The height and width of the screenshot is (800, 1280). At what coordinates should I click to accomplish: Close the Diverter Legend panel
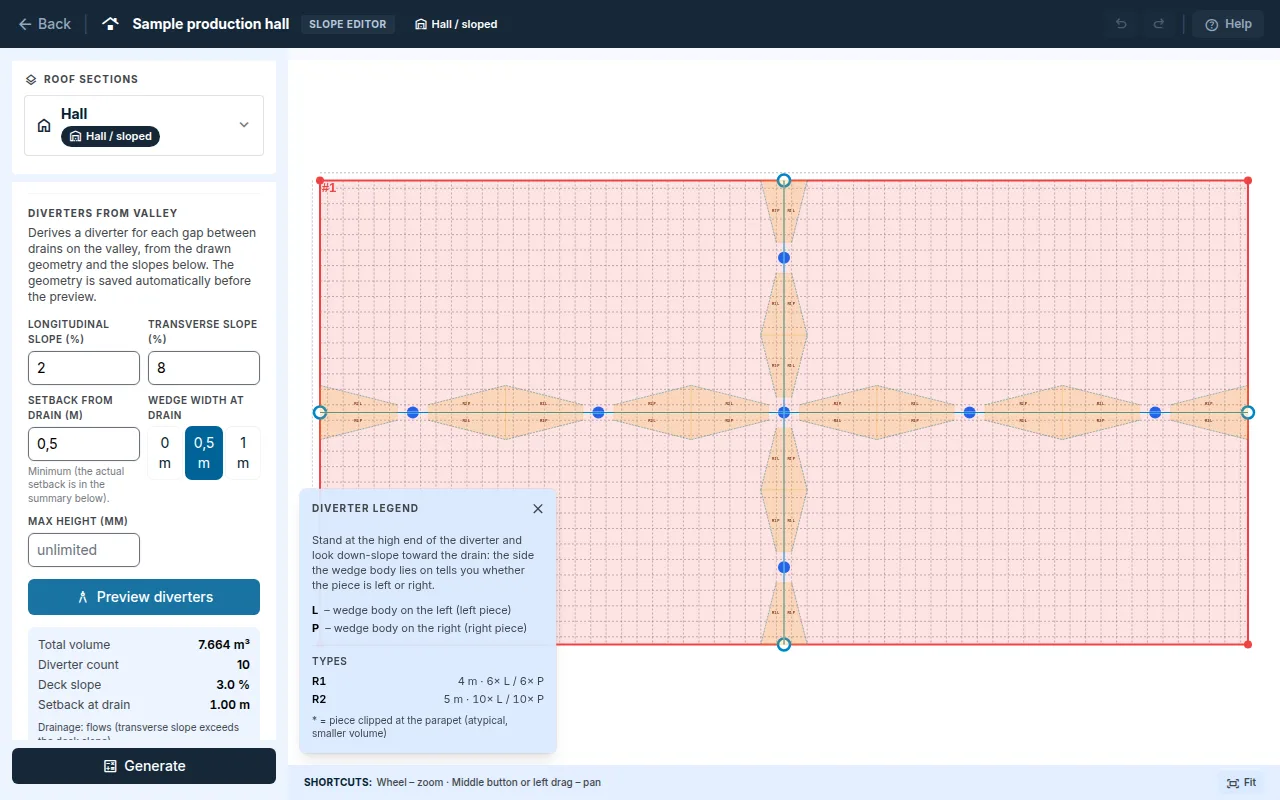(x=538, y=508)
